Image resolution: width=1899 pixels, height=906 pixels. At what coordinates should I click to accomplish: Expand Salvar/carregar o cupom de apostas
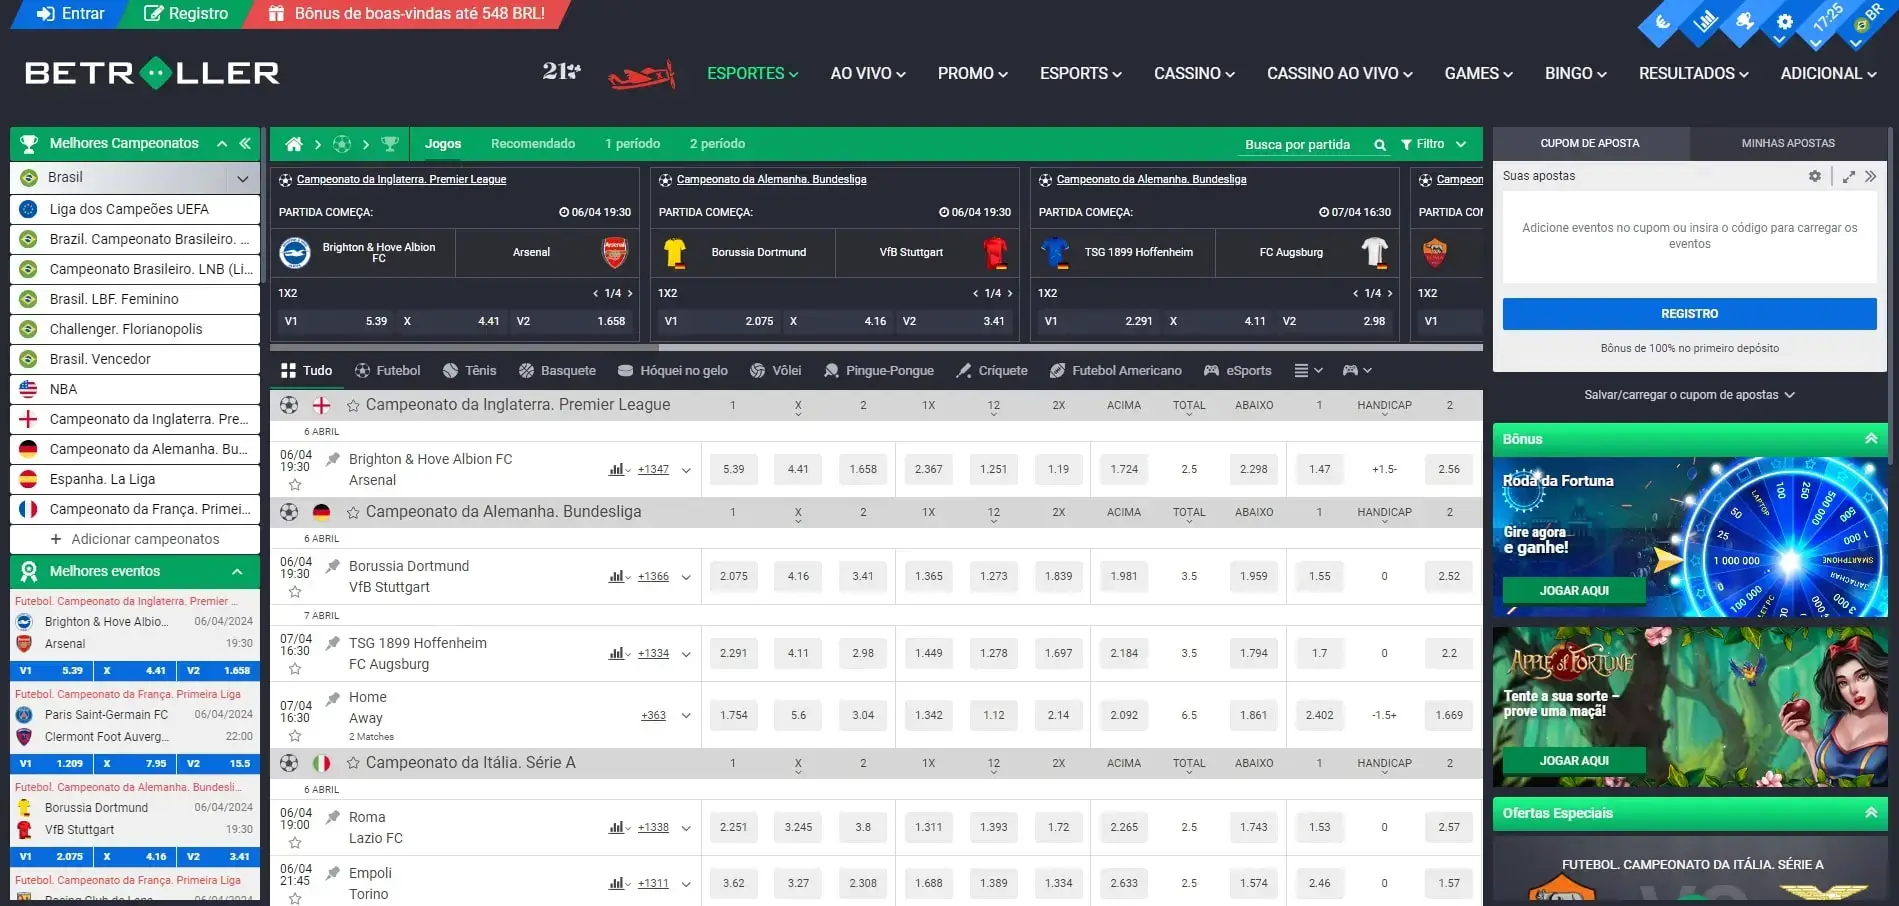click(1689, 395)
